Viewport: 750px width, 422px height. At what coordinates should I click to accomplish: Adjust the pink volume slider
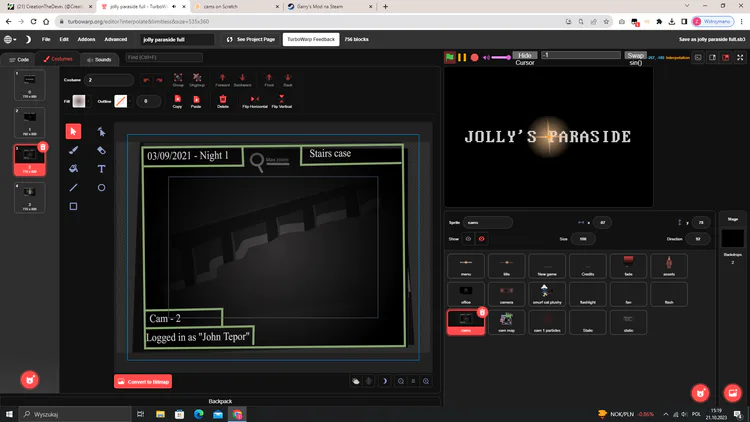pos(501,57)
